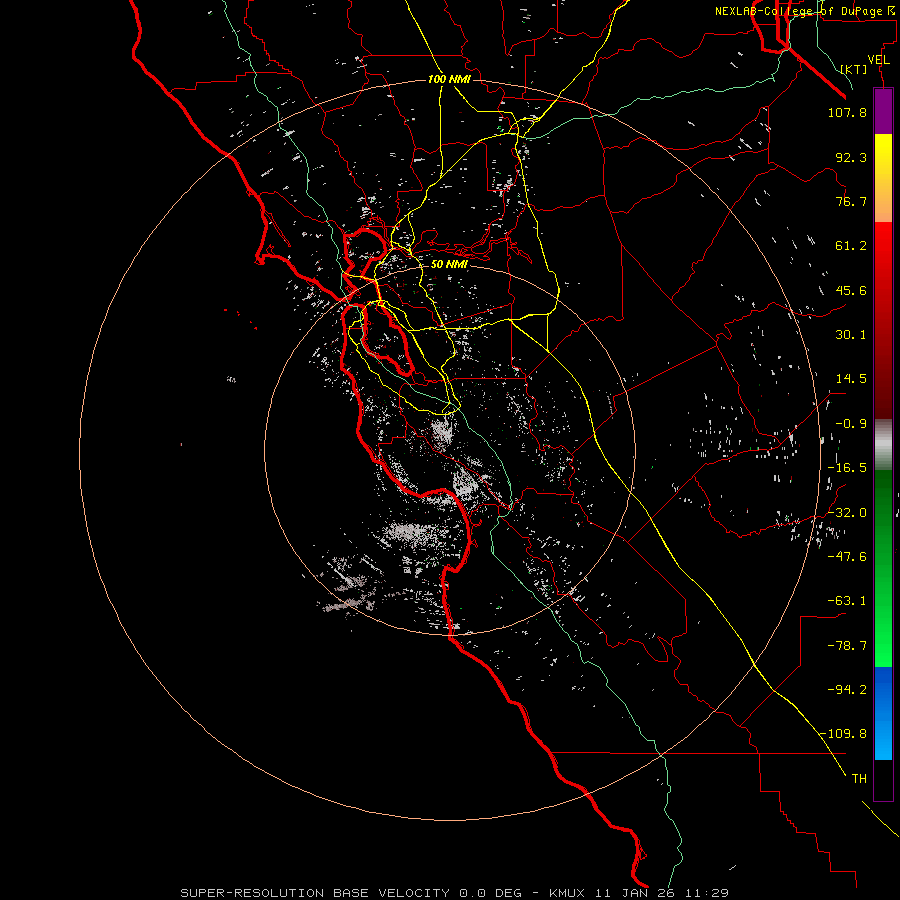
Task: Click the 30.1 velocity scale value
Action: [x=851, y=335]
